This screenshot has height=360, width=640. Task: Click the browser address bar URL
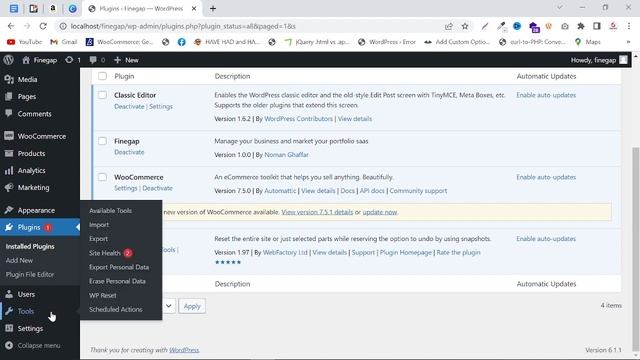tap(183, 26)
